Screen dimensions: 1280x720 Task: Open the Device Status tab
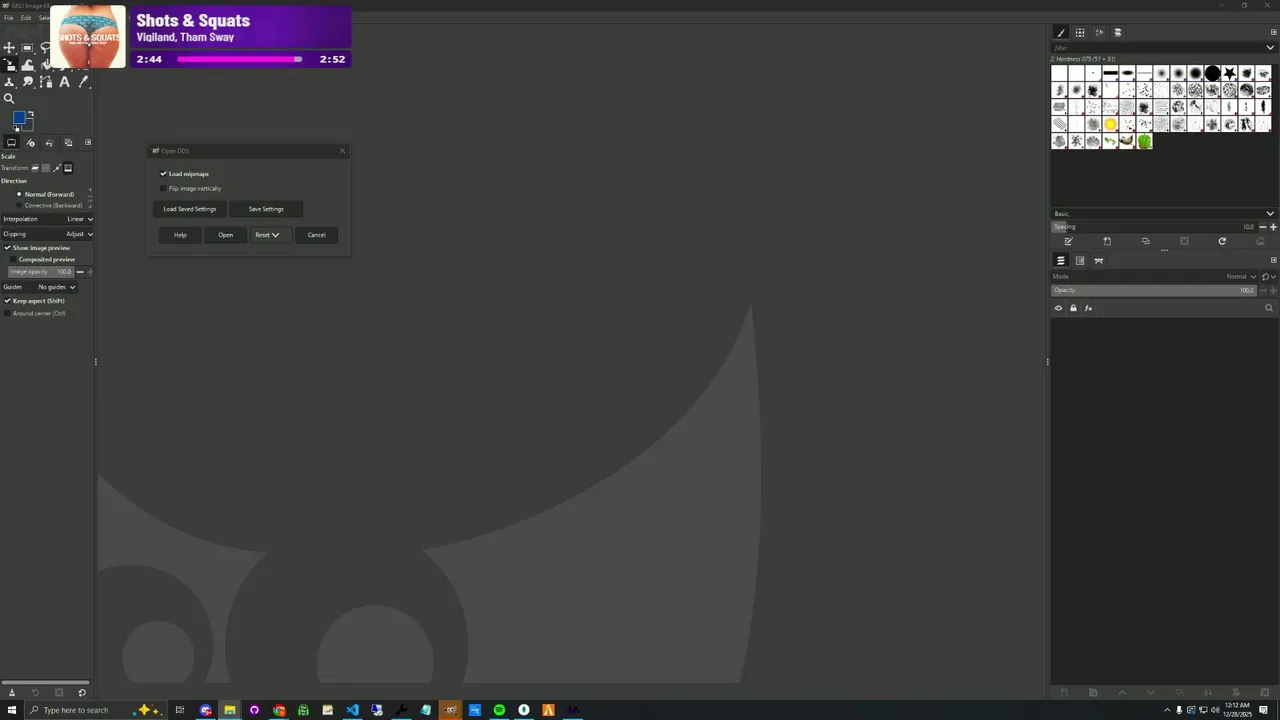click(30, 143)
